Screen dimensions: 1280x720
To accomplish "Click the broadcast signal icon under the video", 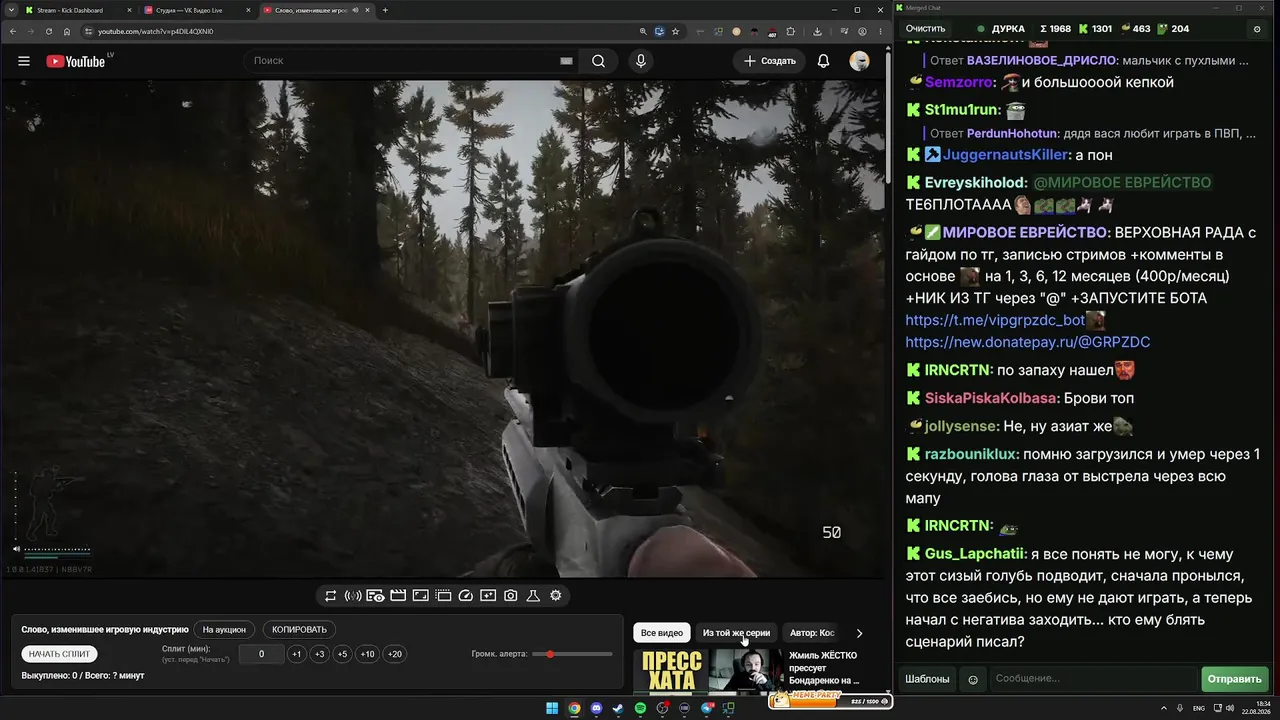I will (x=353, y=596).
